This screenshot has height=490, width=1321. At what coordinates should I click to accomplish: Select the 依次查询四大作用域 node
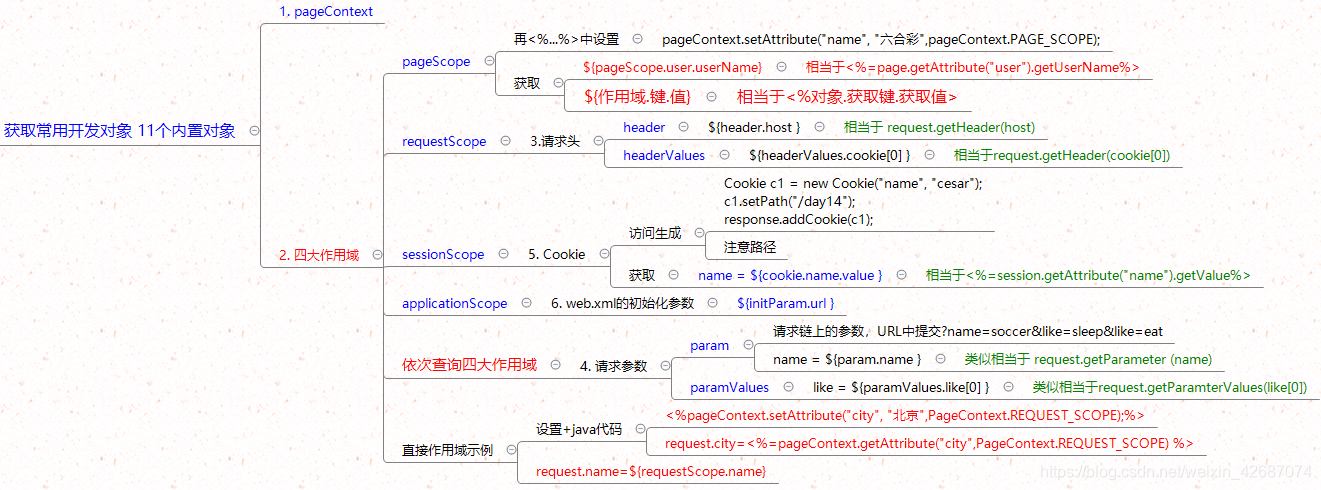pyautogui.click(x=469, y=365)
